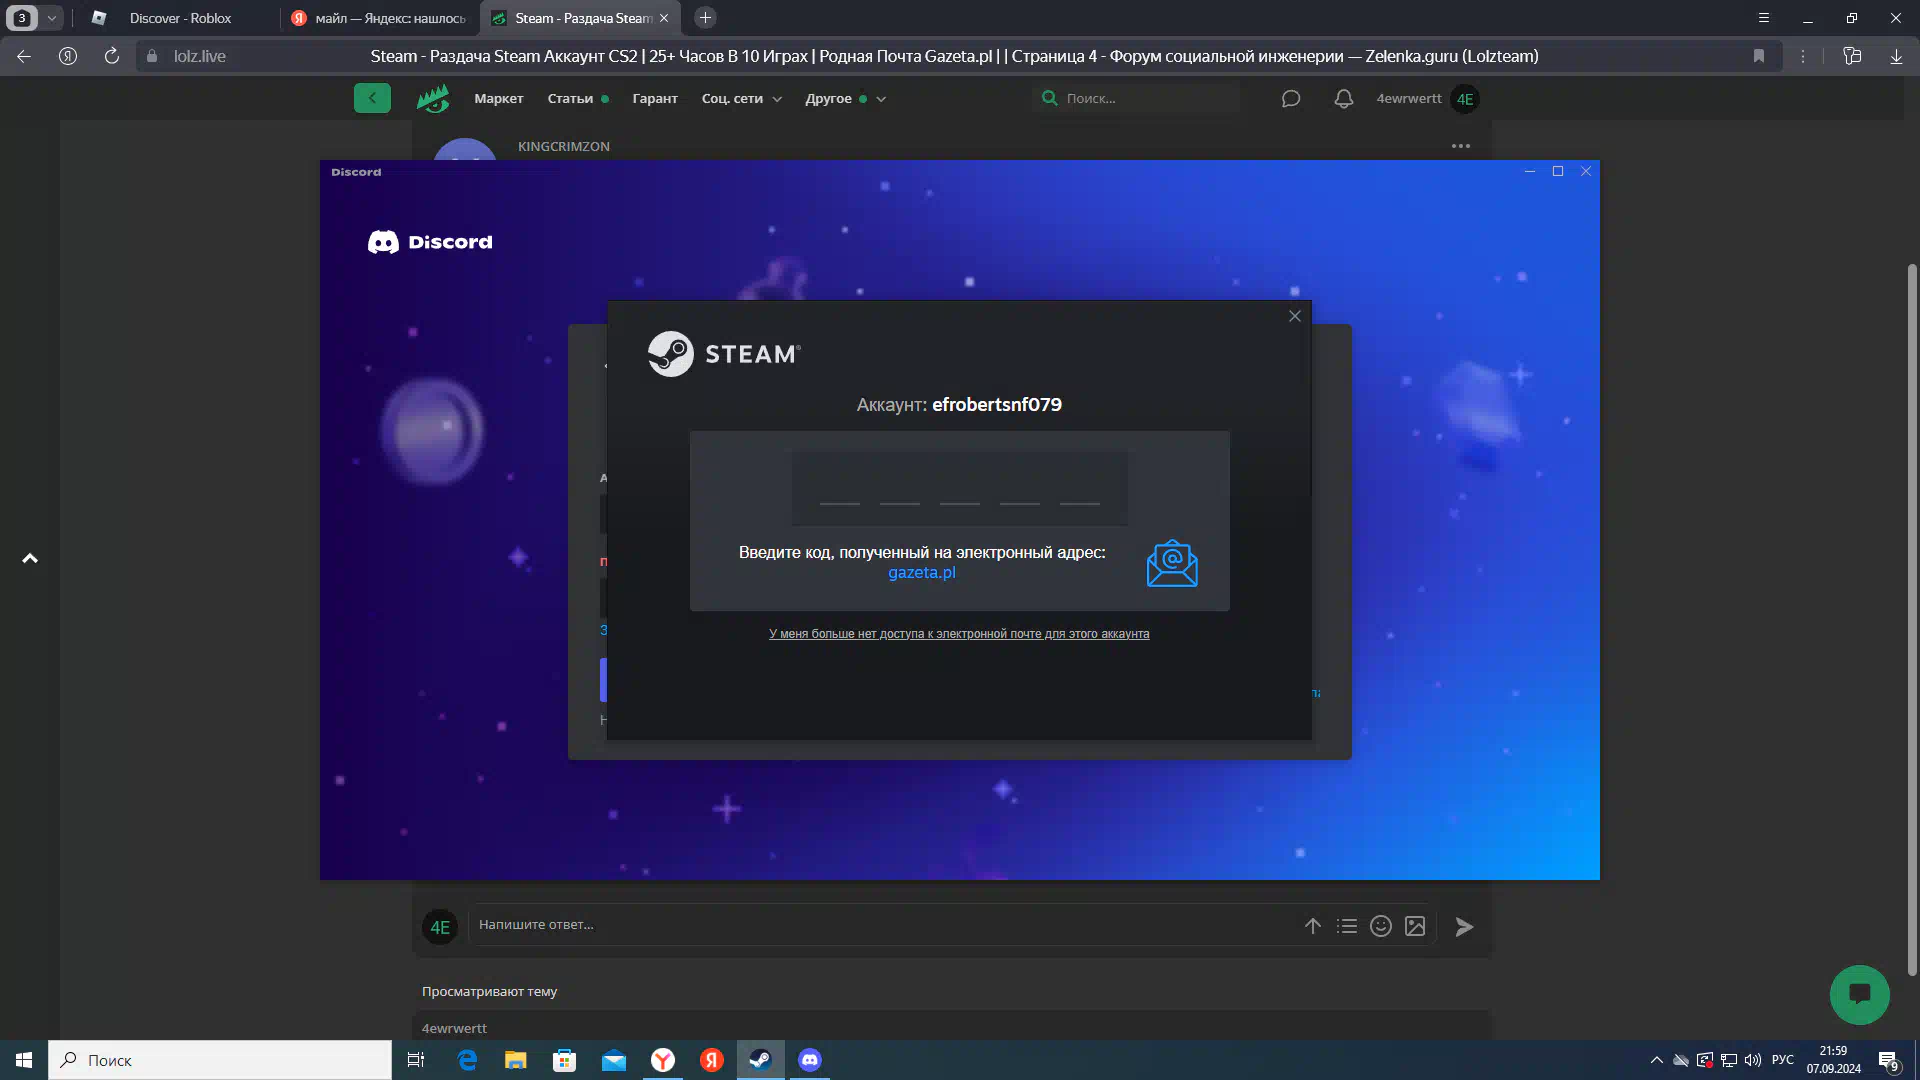Switch the РУС input language indicator
This screenshot has height=1080, width=1920.
[x=1783, y=1060]
